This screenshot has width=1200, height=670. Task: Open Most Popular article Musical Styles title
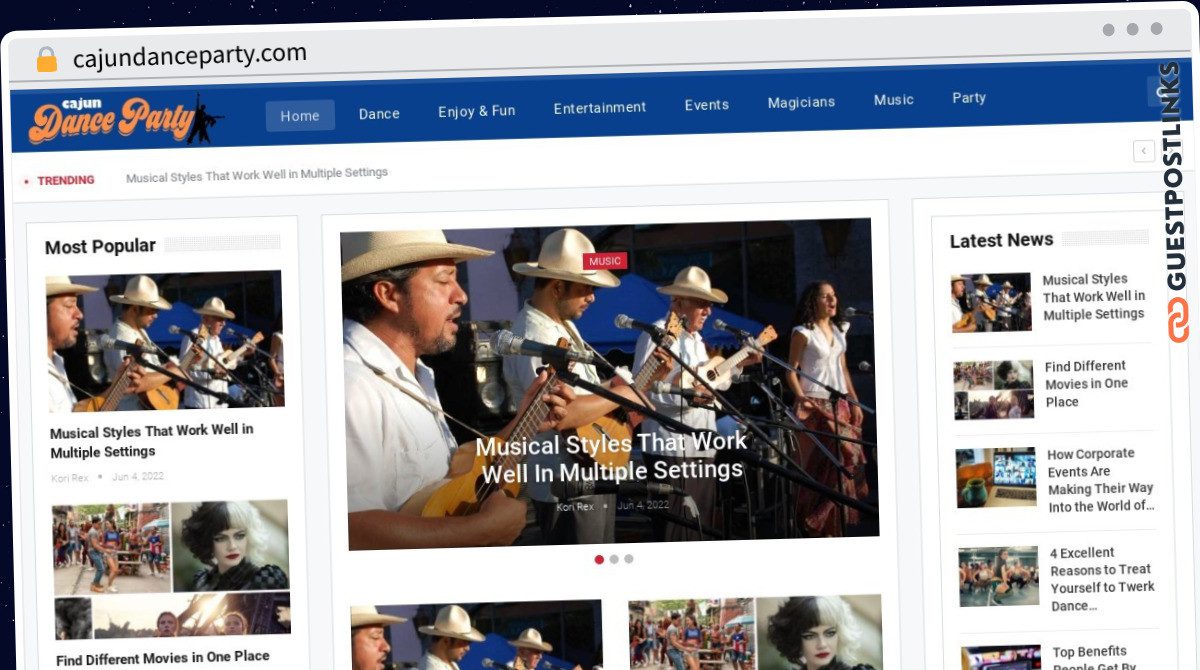pos(152,441)
